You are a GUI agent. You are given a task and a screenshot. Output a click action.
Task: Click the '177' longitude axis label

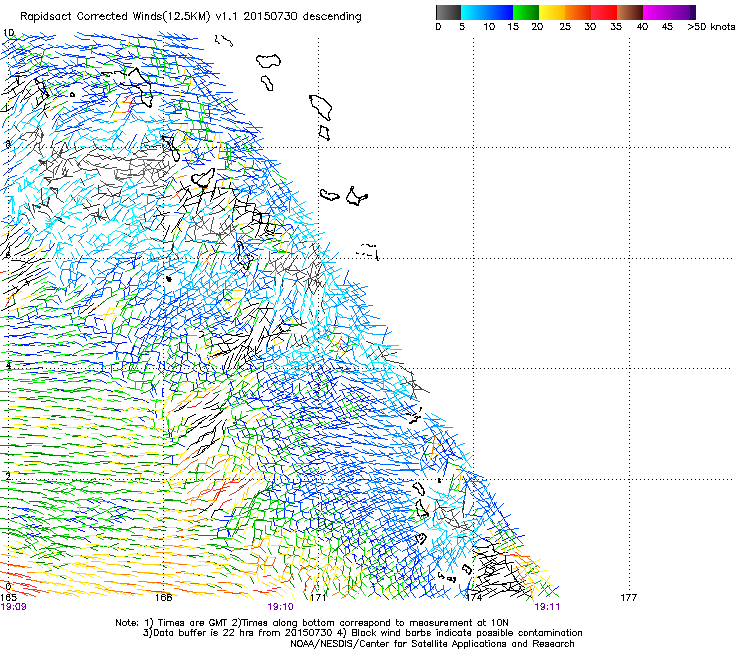[x=629, y=598]
